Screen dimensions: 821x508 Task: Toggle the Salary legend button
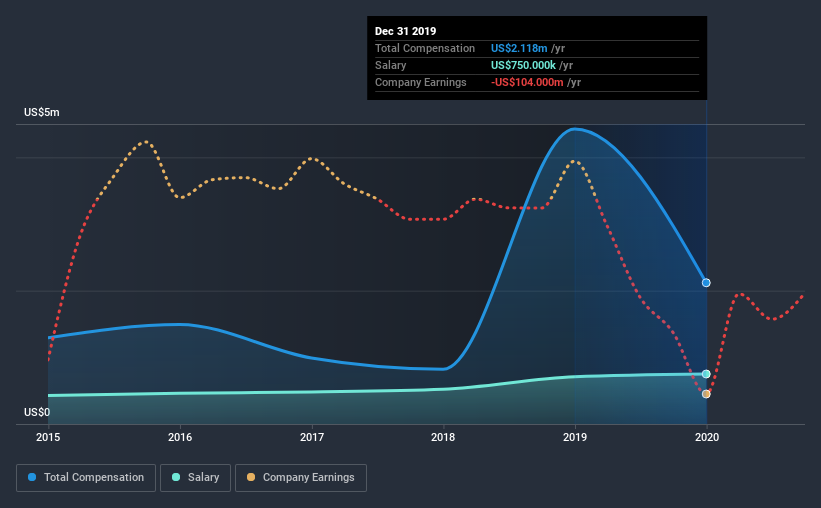pyautogui.click(x=195, y=478)
